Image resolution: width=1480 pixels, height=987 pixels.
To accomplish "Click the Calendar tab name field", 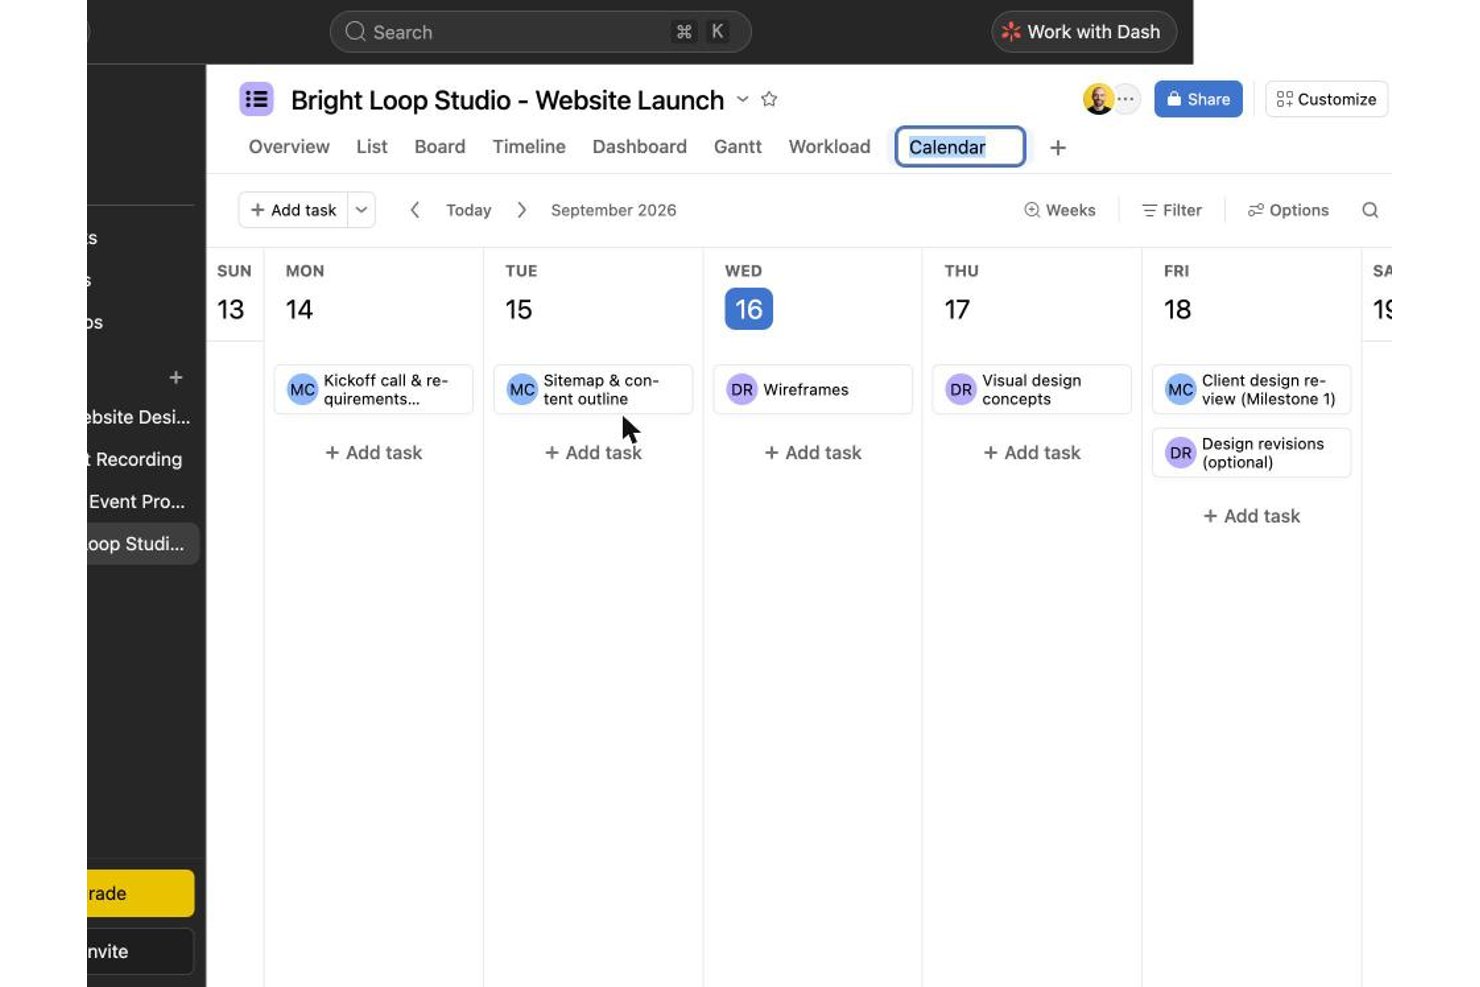I will coord(960,147).
